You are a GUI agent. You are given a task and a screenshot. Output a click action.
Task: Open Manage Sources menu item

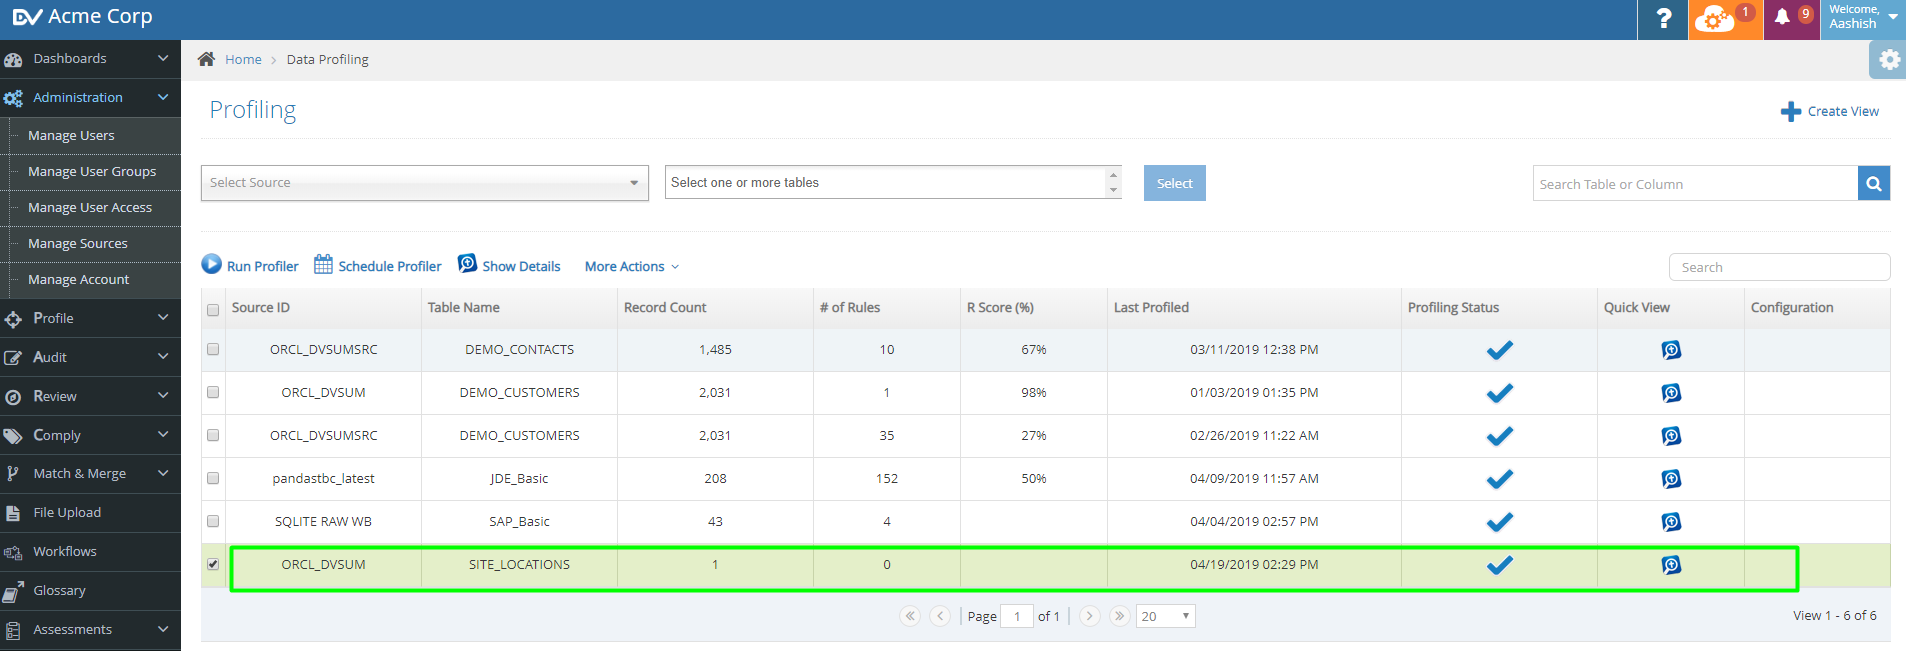click(x=78, y=243)
